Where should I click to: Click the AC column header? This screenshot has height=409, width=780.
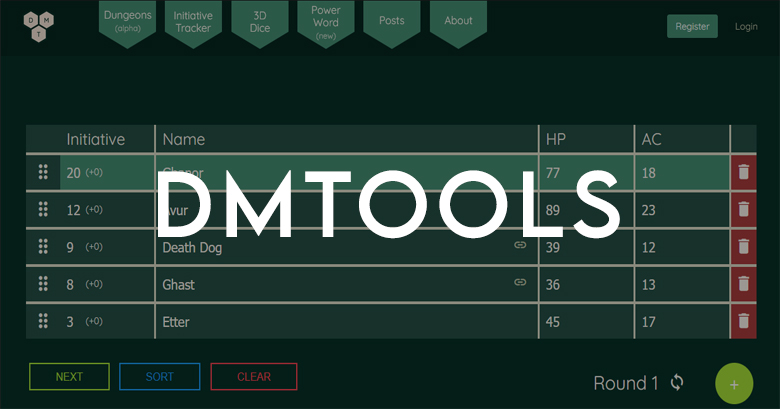click(651, 139)
